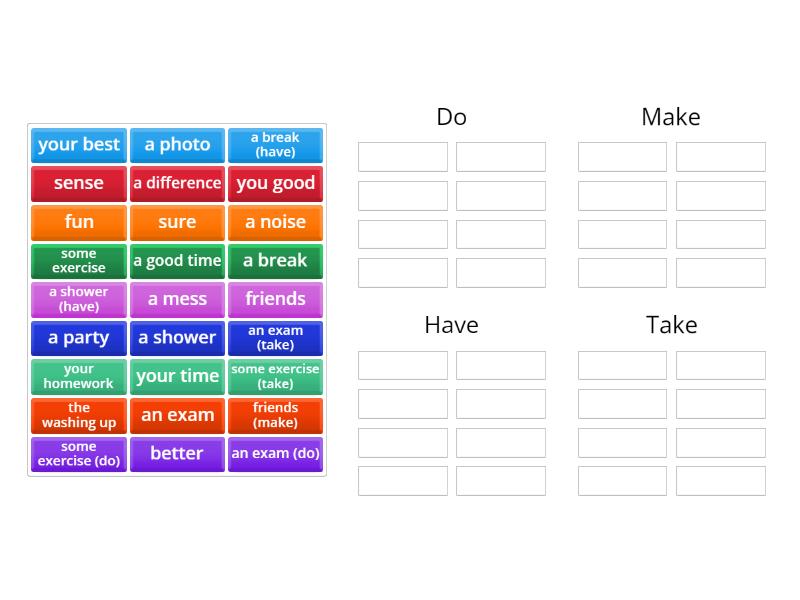Viewport: 800px width, 600px height.
Task: Pick the 'a noise' tile
Action: pyautogui.click(x=276, y=222)
